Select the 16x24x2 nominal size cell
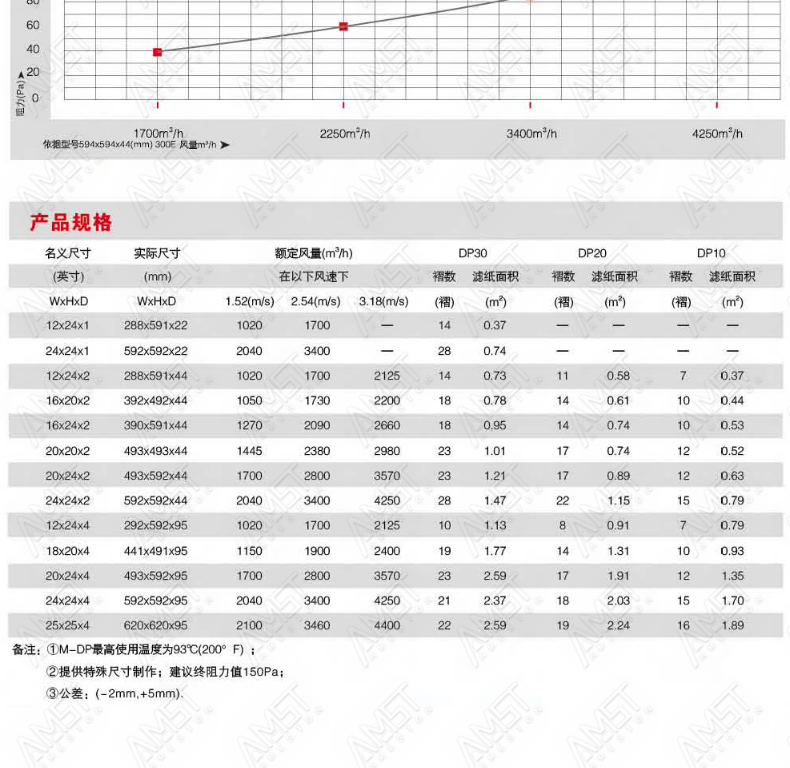Viewport: 790px width, 768px height. [x=68, y=425]
